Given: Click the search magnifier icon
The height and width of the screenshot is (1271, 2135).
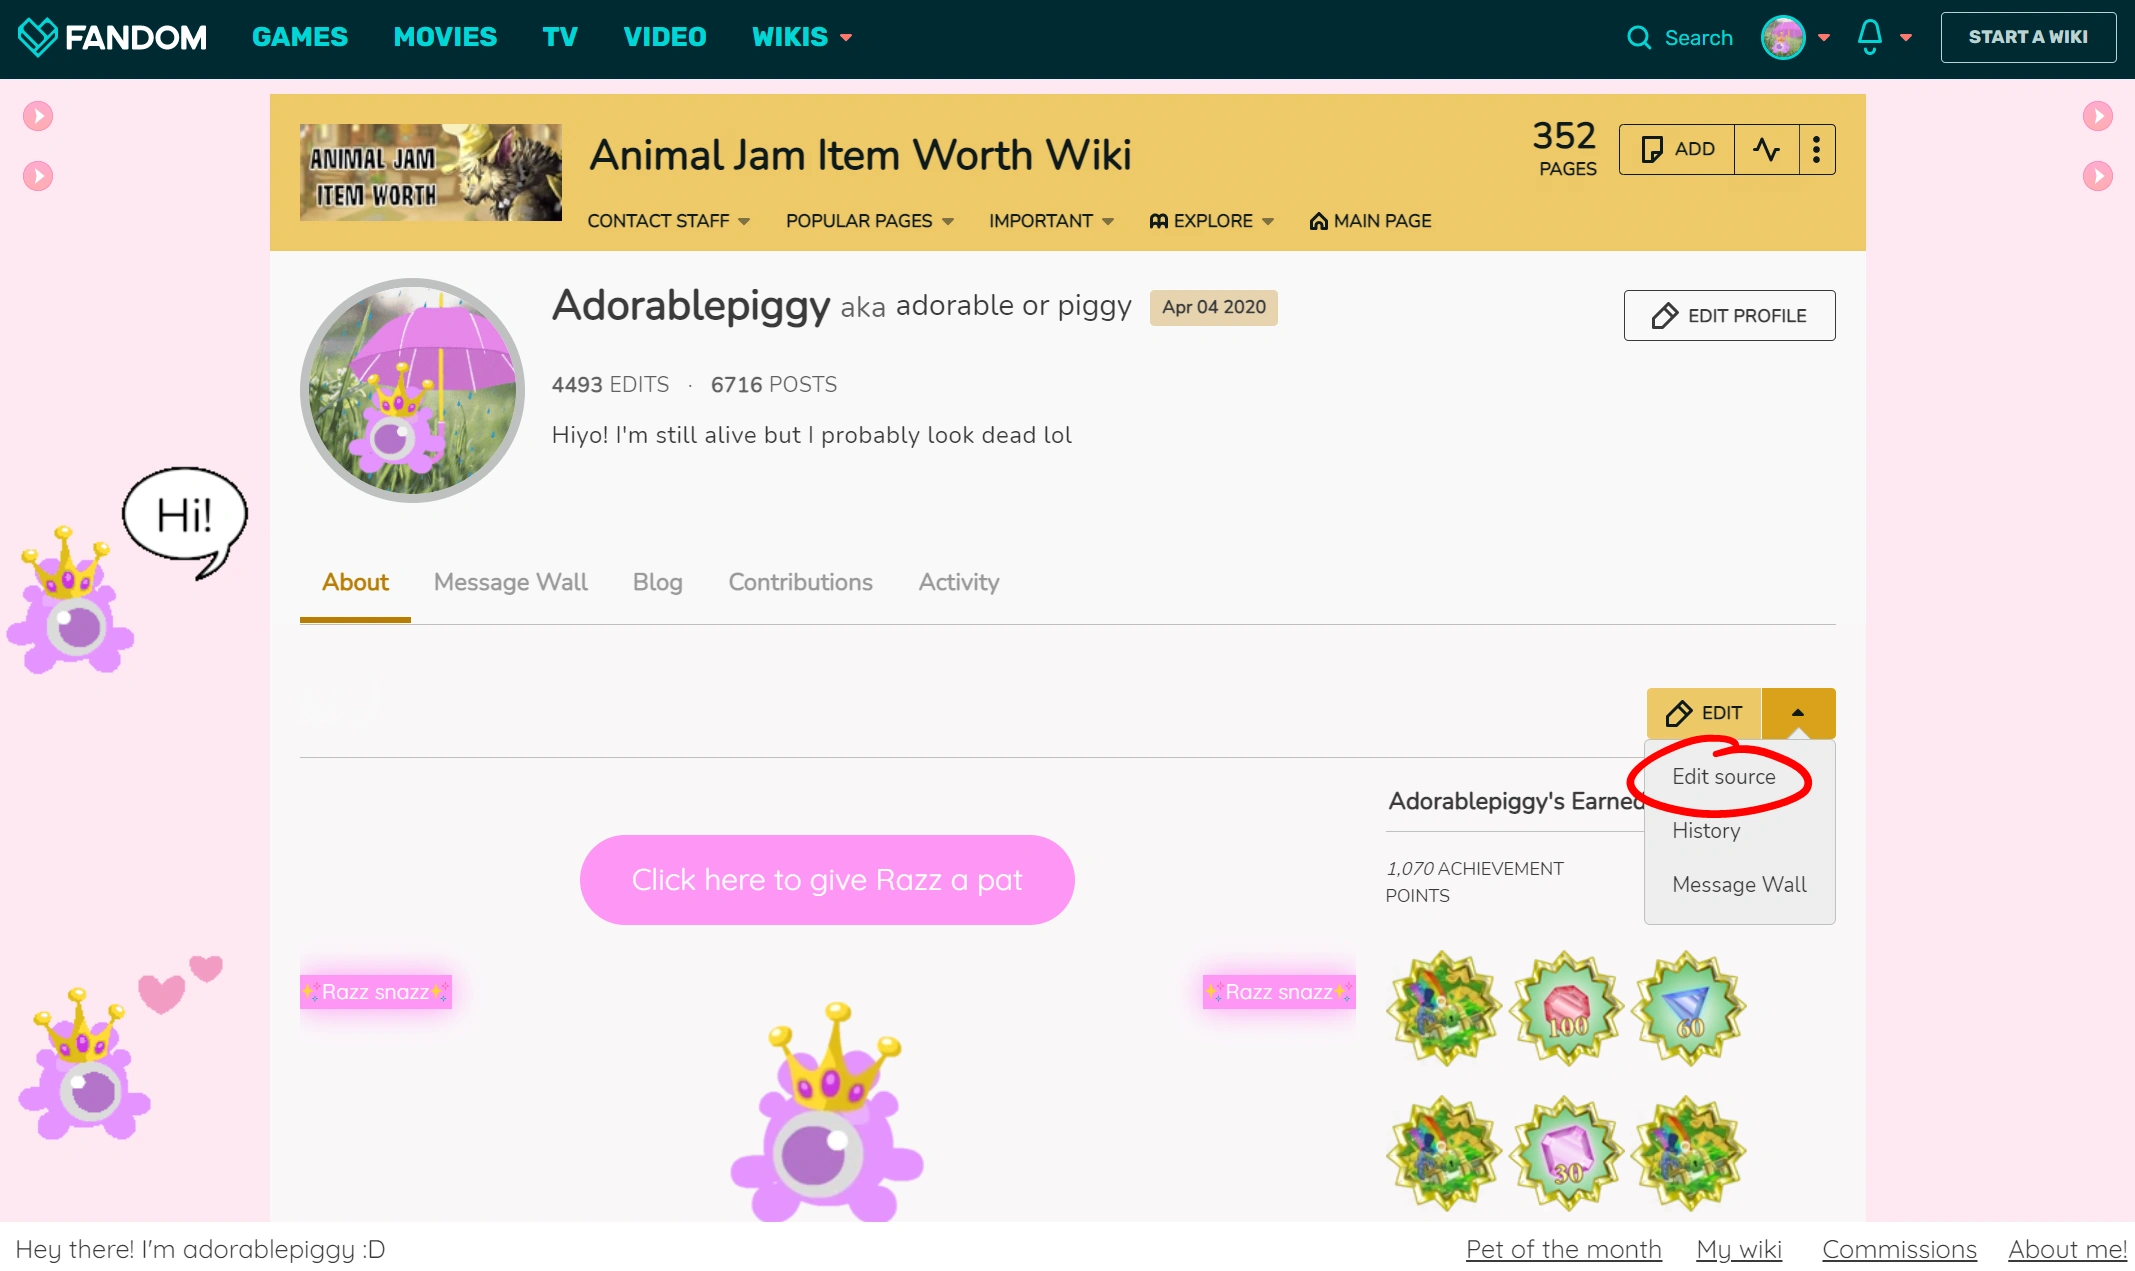Looking at the screenshot, I should [x=1638, y=38].
